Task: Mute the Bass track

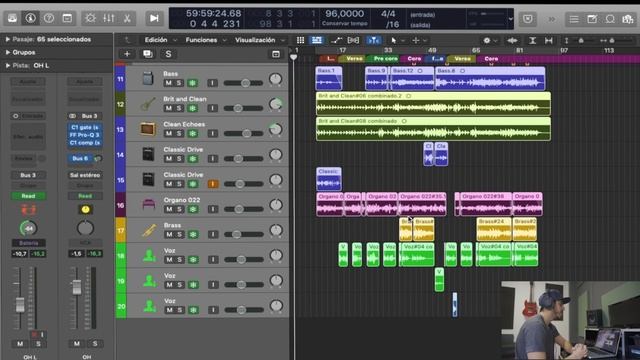Action: [169, 83]
